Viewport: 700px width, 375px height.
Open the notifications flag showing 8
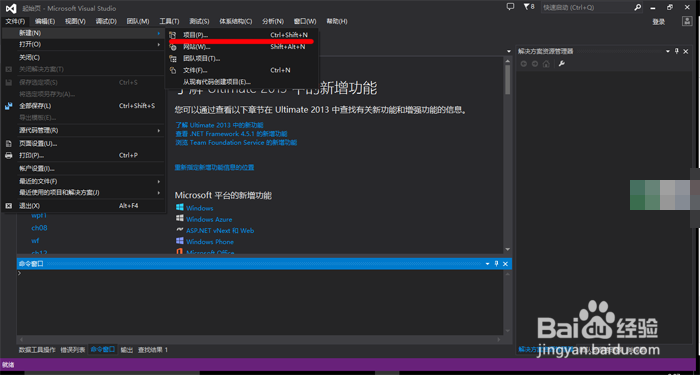pos(528,7)
